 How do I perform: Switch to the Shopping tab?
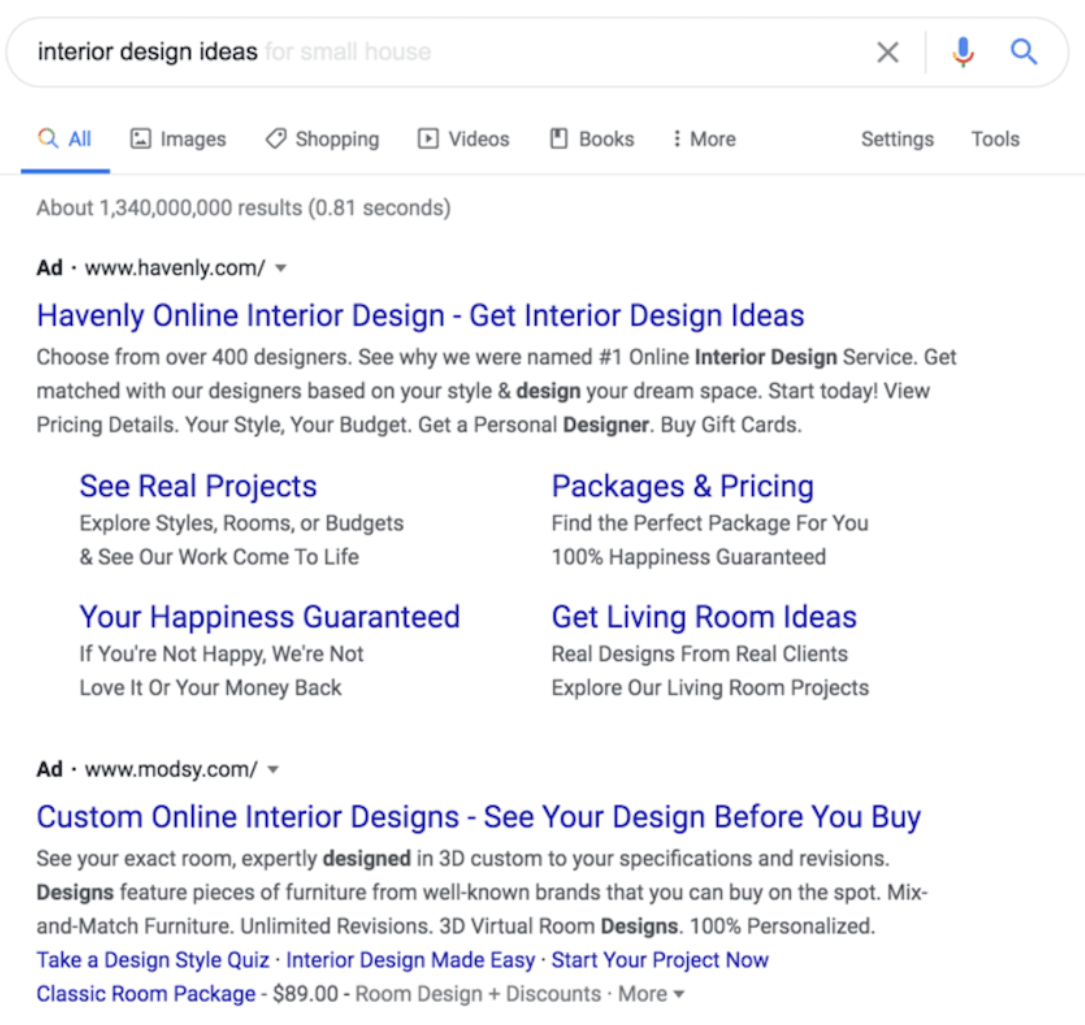pos(322,139)
